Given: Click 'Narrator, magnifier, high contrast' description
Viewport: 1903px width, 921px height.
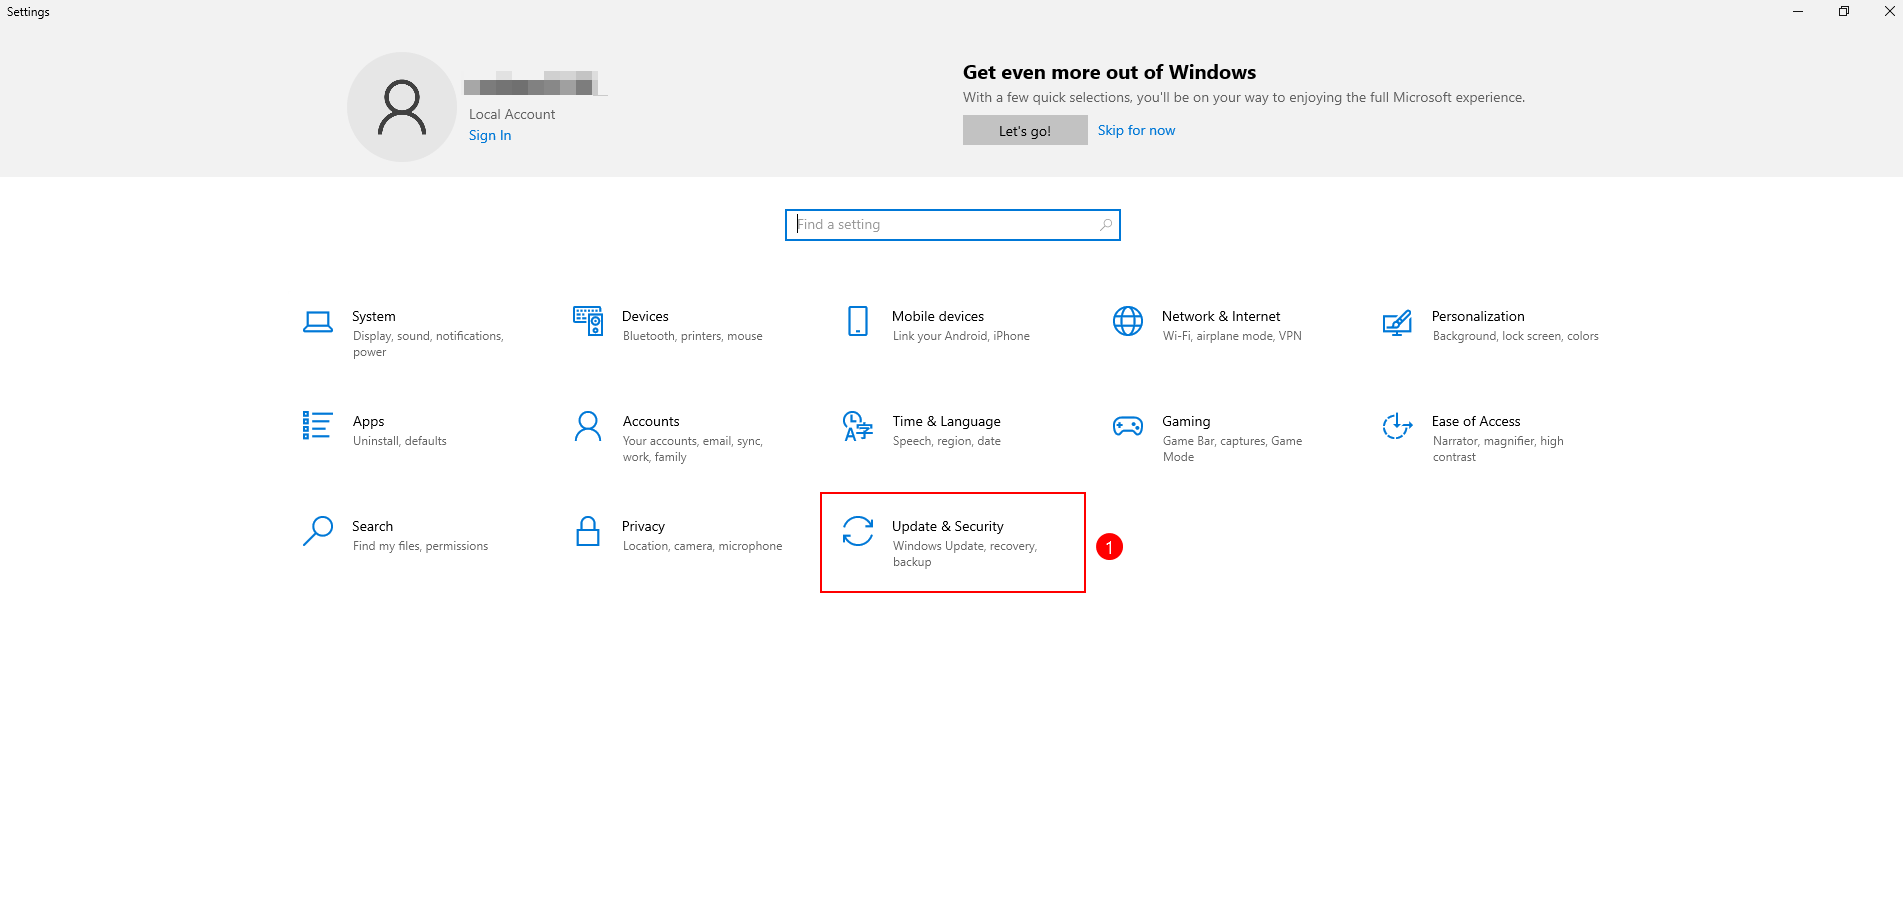Looking at the screenshot, I should click(1498, 449).
